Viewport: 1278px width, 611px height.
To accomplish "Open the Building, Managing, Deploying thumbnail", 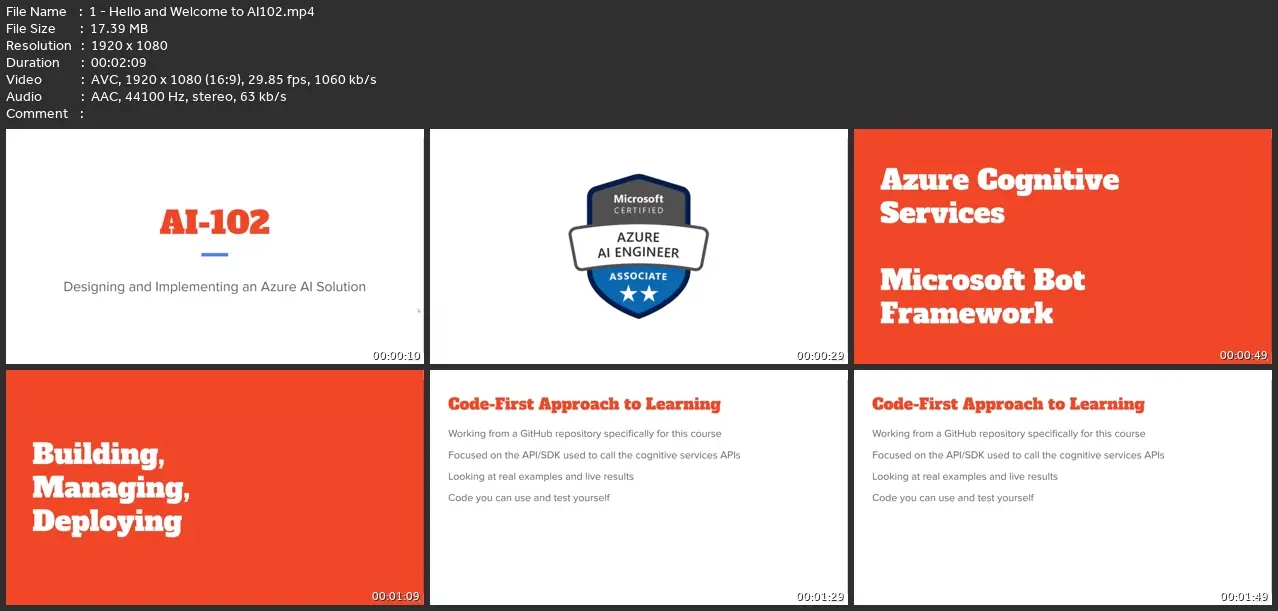I will pyautogui.click(x=215, y=488).
